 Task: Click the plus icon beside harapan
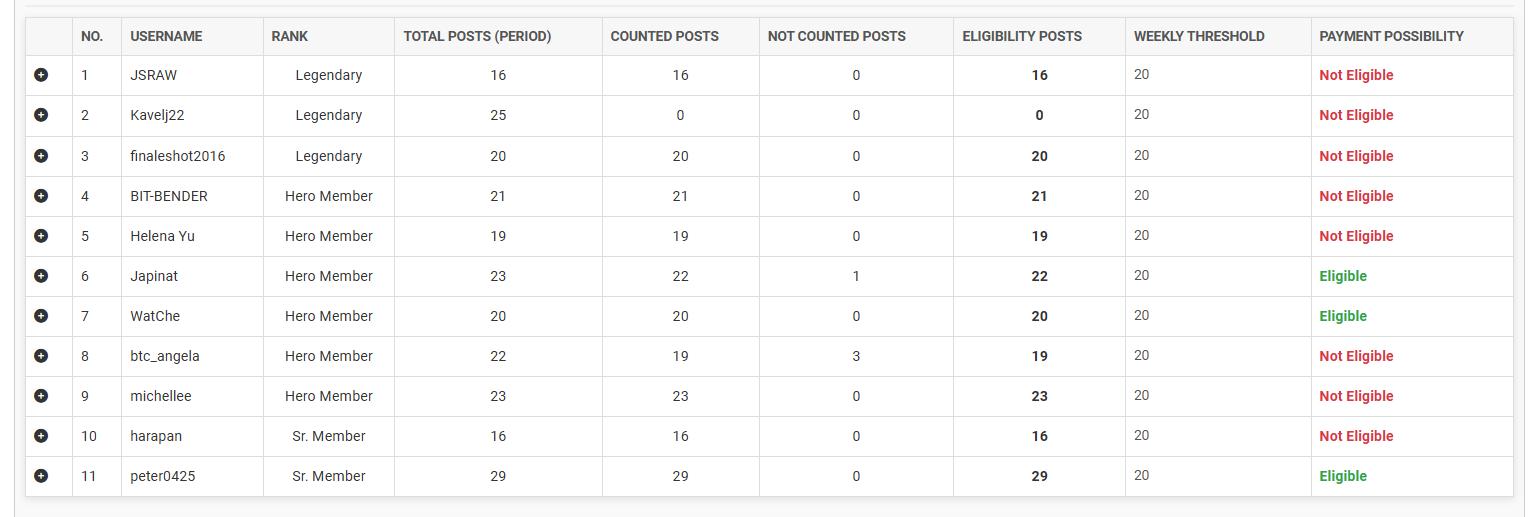[x=41, y=436]
